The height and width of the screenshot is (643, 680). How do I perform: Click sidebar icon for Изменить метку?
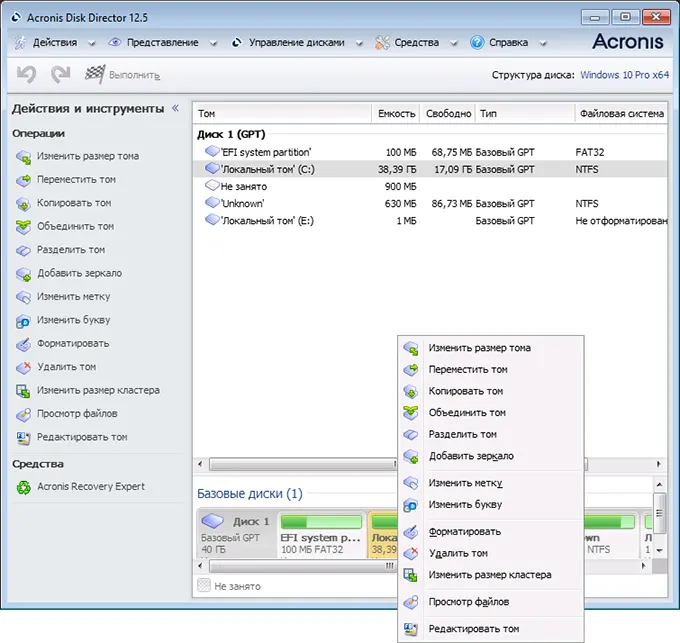coord(23,297)
